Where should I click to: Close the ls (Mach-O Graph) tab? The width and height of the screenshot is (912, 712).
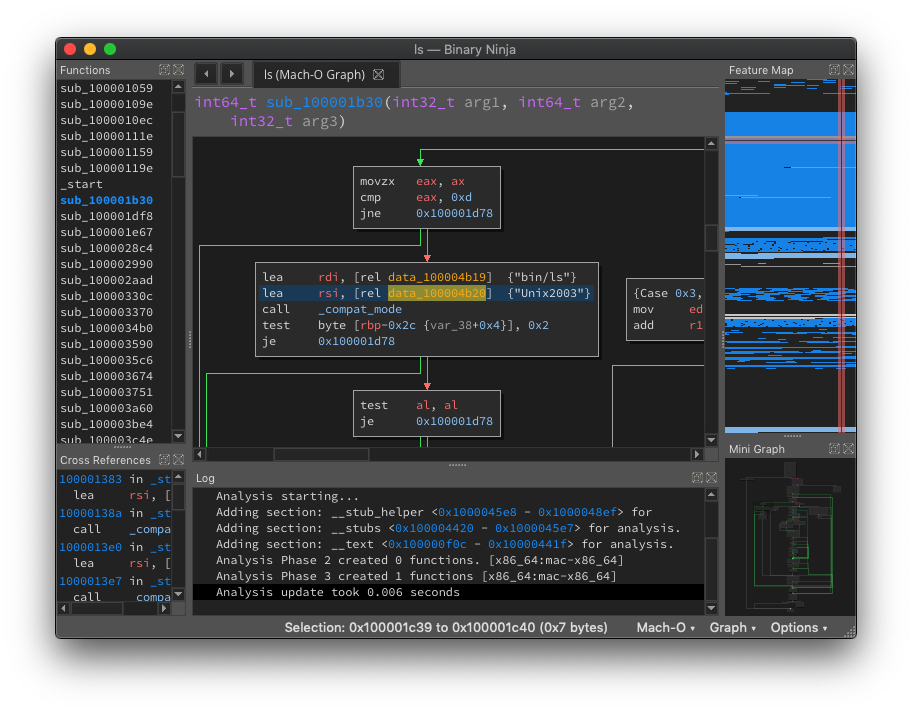[x=378, y=75]
